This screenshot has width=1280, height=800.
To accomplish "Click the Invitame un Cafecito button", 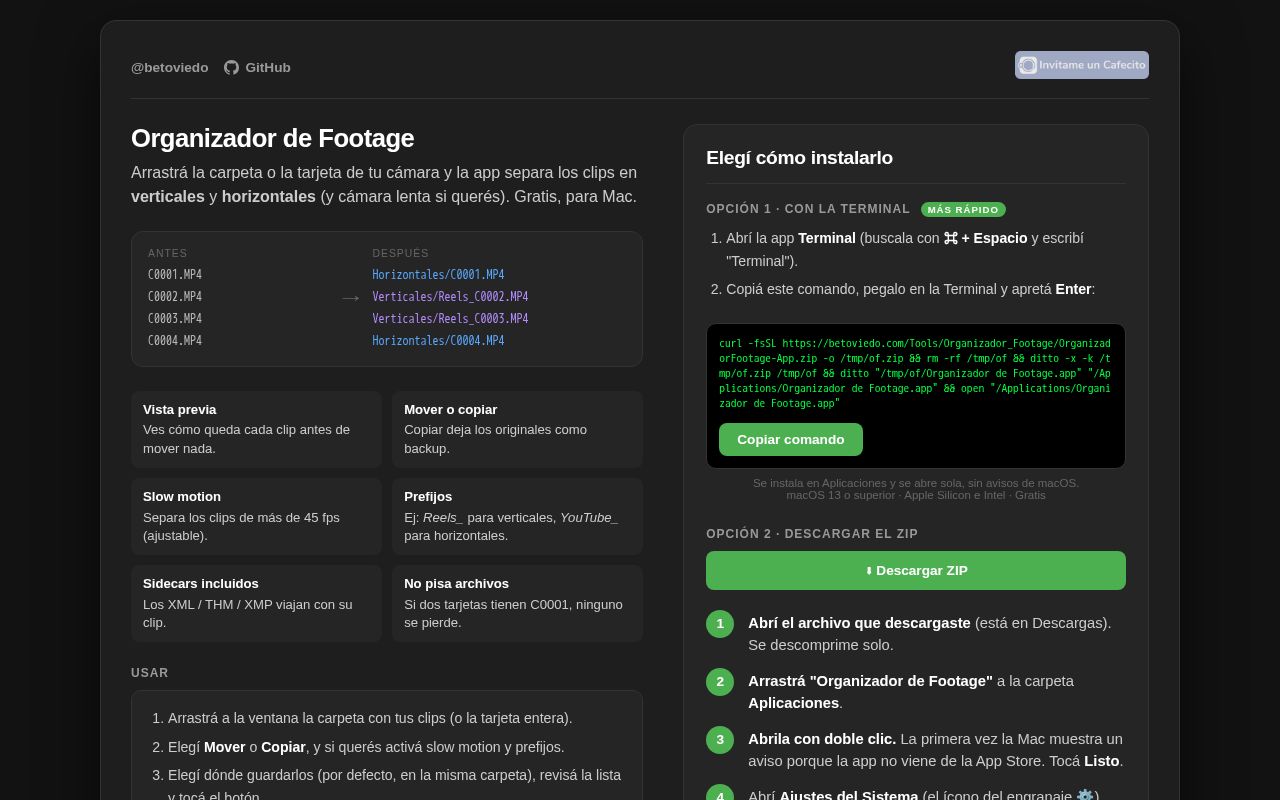I will coord(1082,65).
